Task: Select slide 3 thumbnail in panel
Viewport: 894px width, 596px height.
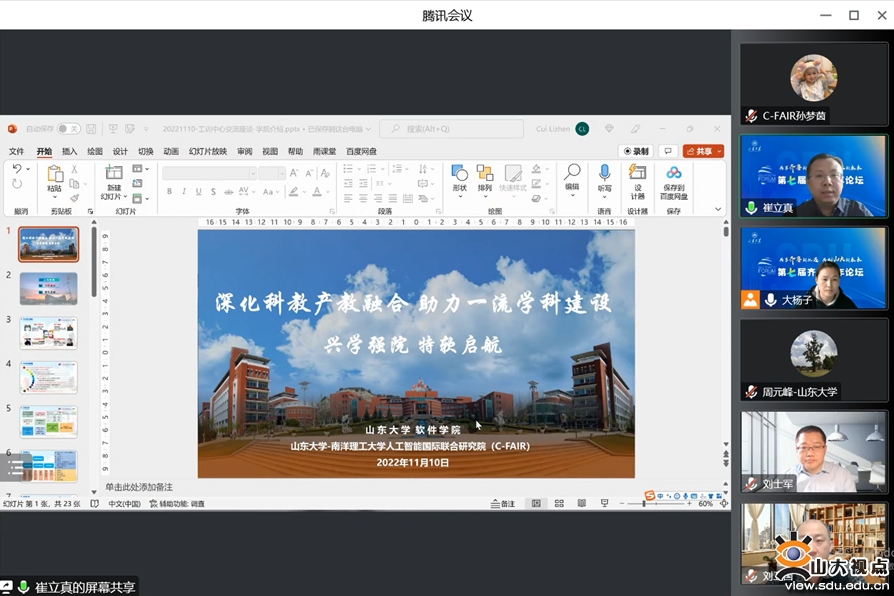Action: click(48, 333)
